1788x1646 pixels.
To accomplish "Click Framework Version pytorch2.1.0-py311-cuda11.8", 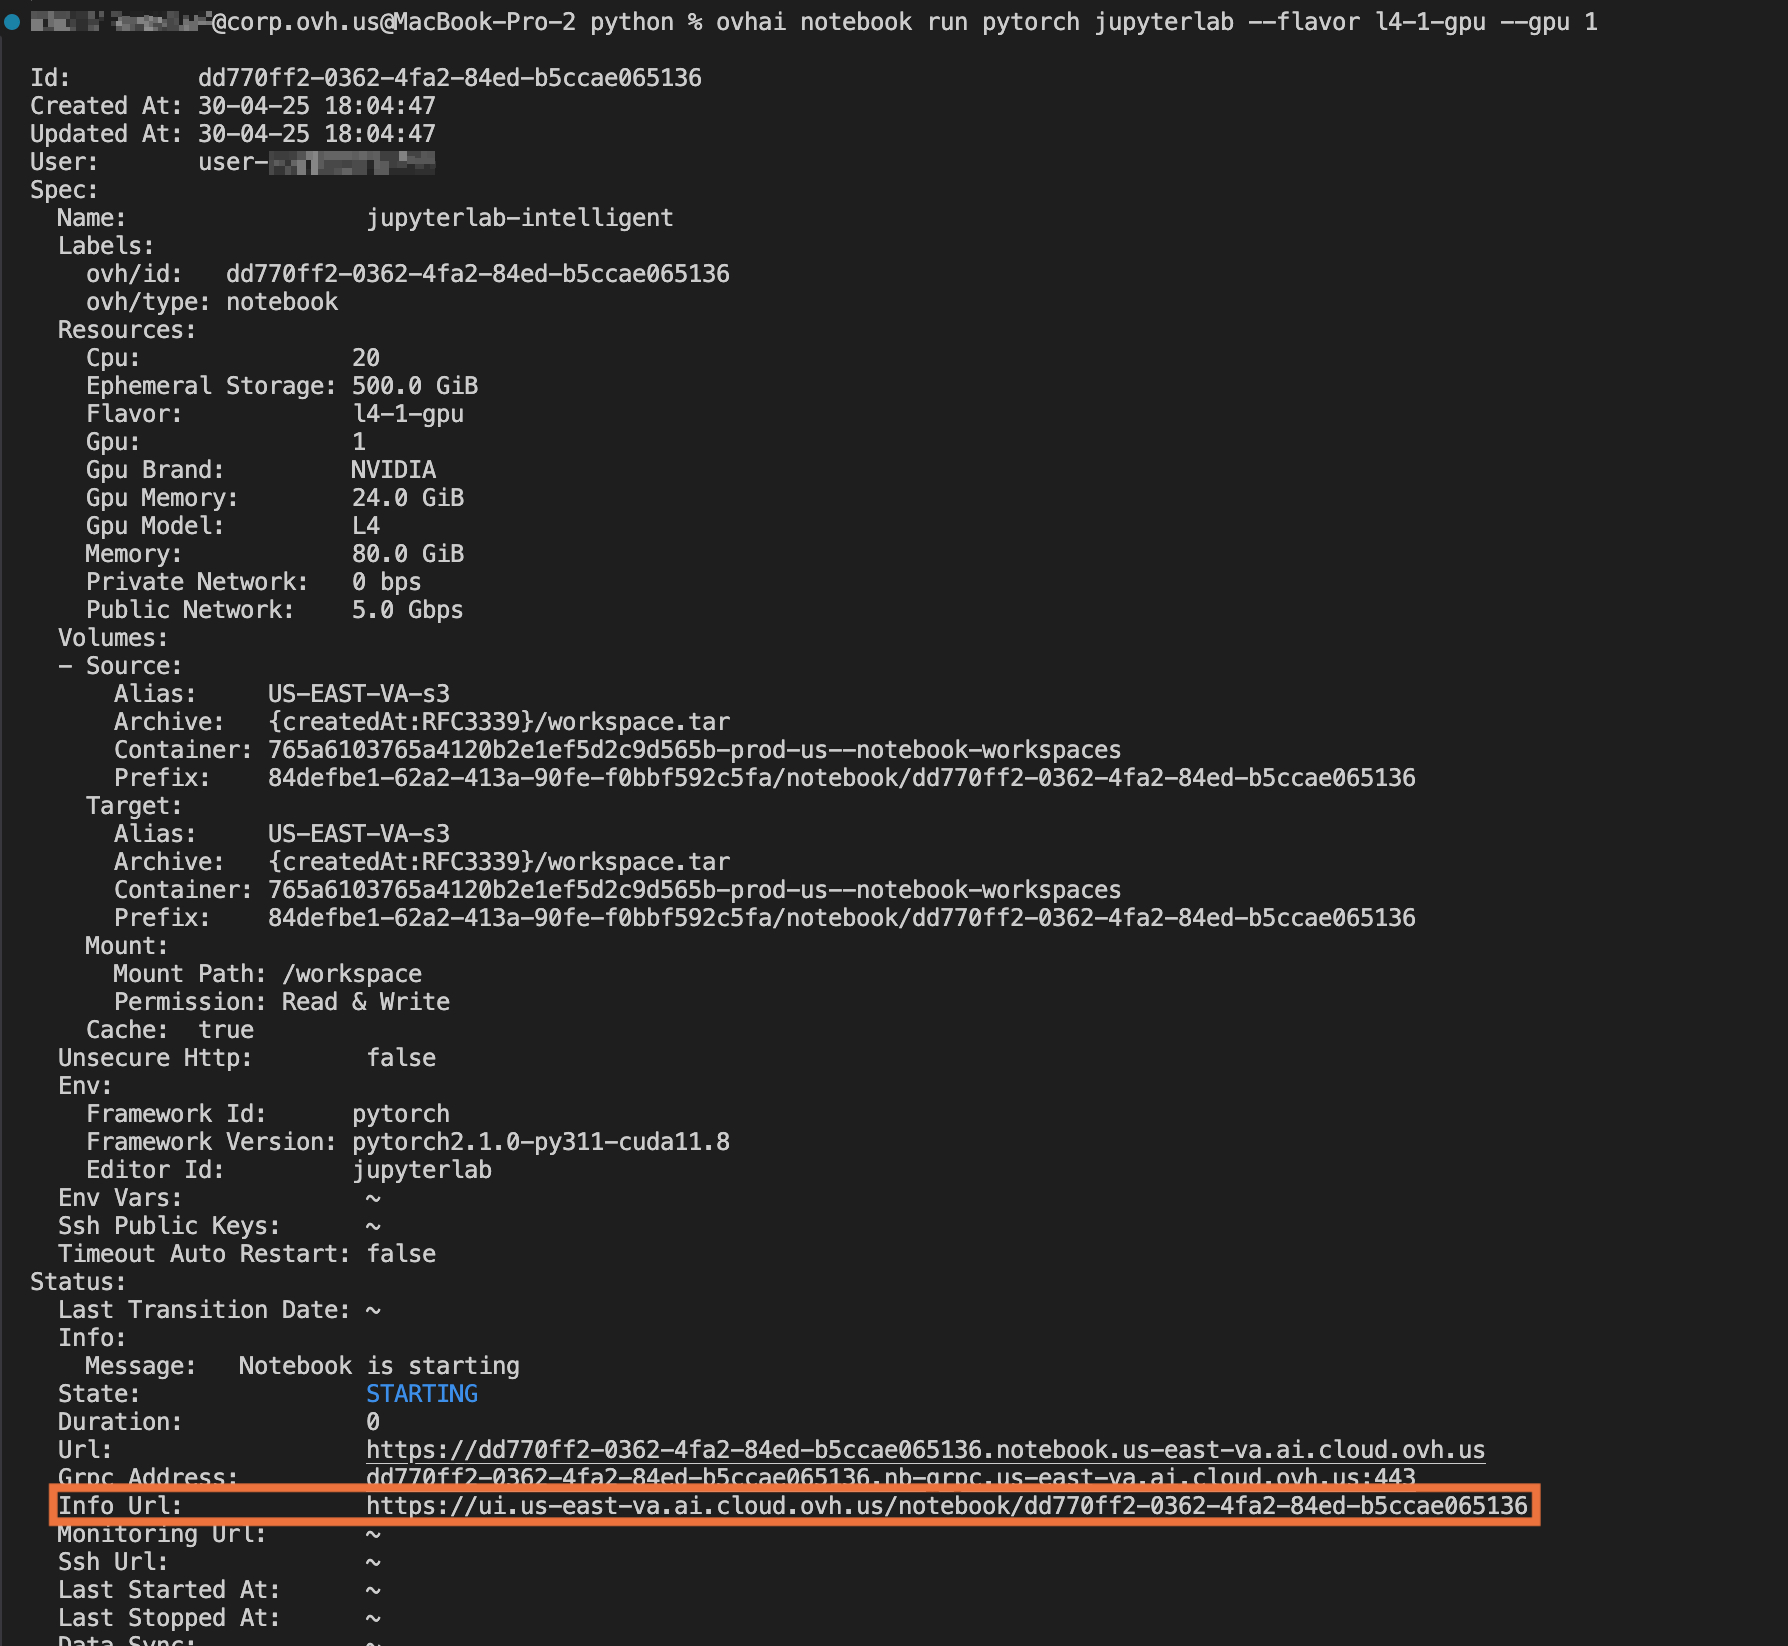I will coord(541,1142).
